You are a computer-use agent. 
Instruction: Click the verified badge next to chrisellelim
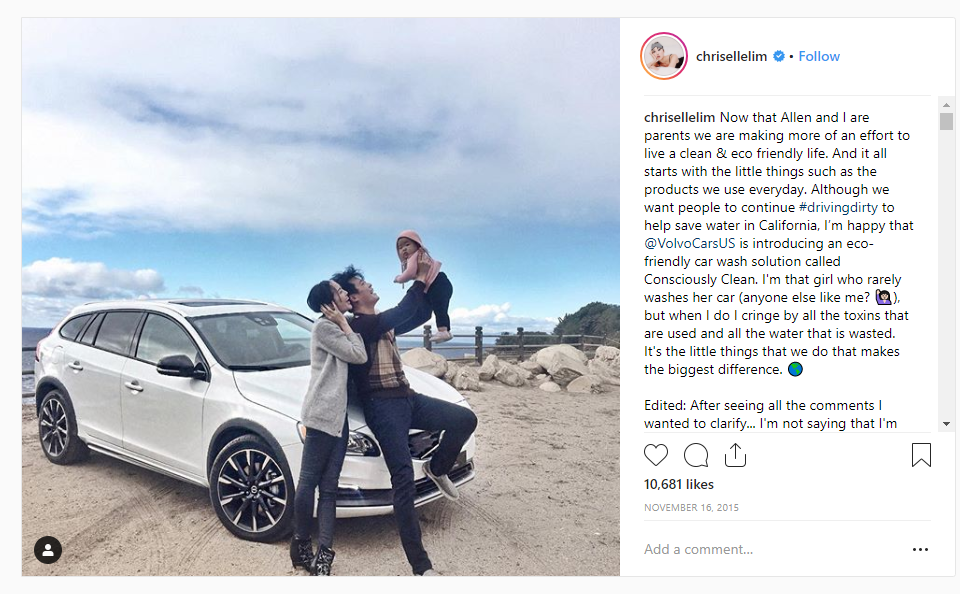(x=779, y=56)
